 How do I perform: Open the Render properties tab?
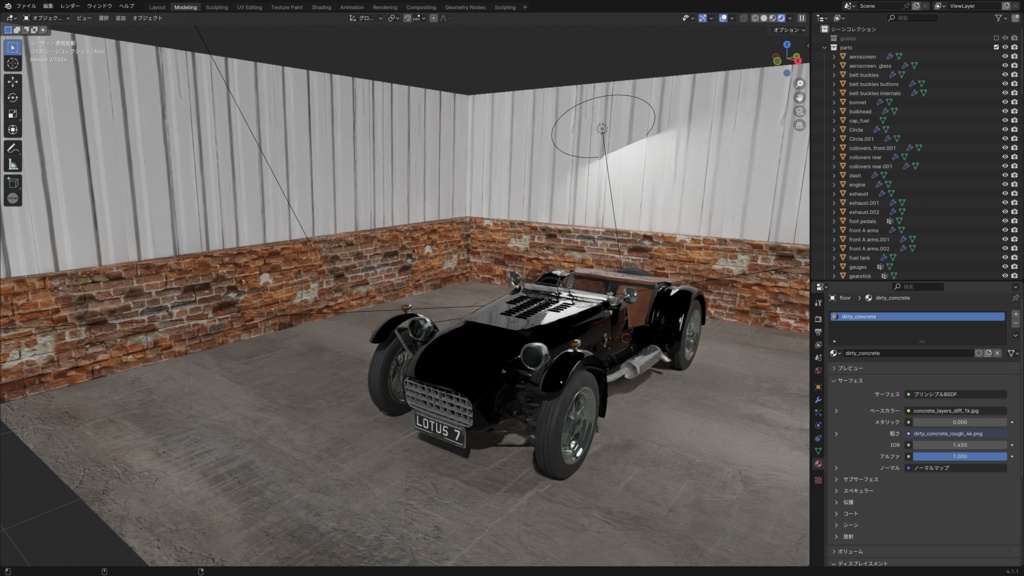tap(818, 319)
